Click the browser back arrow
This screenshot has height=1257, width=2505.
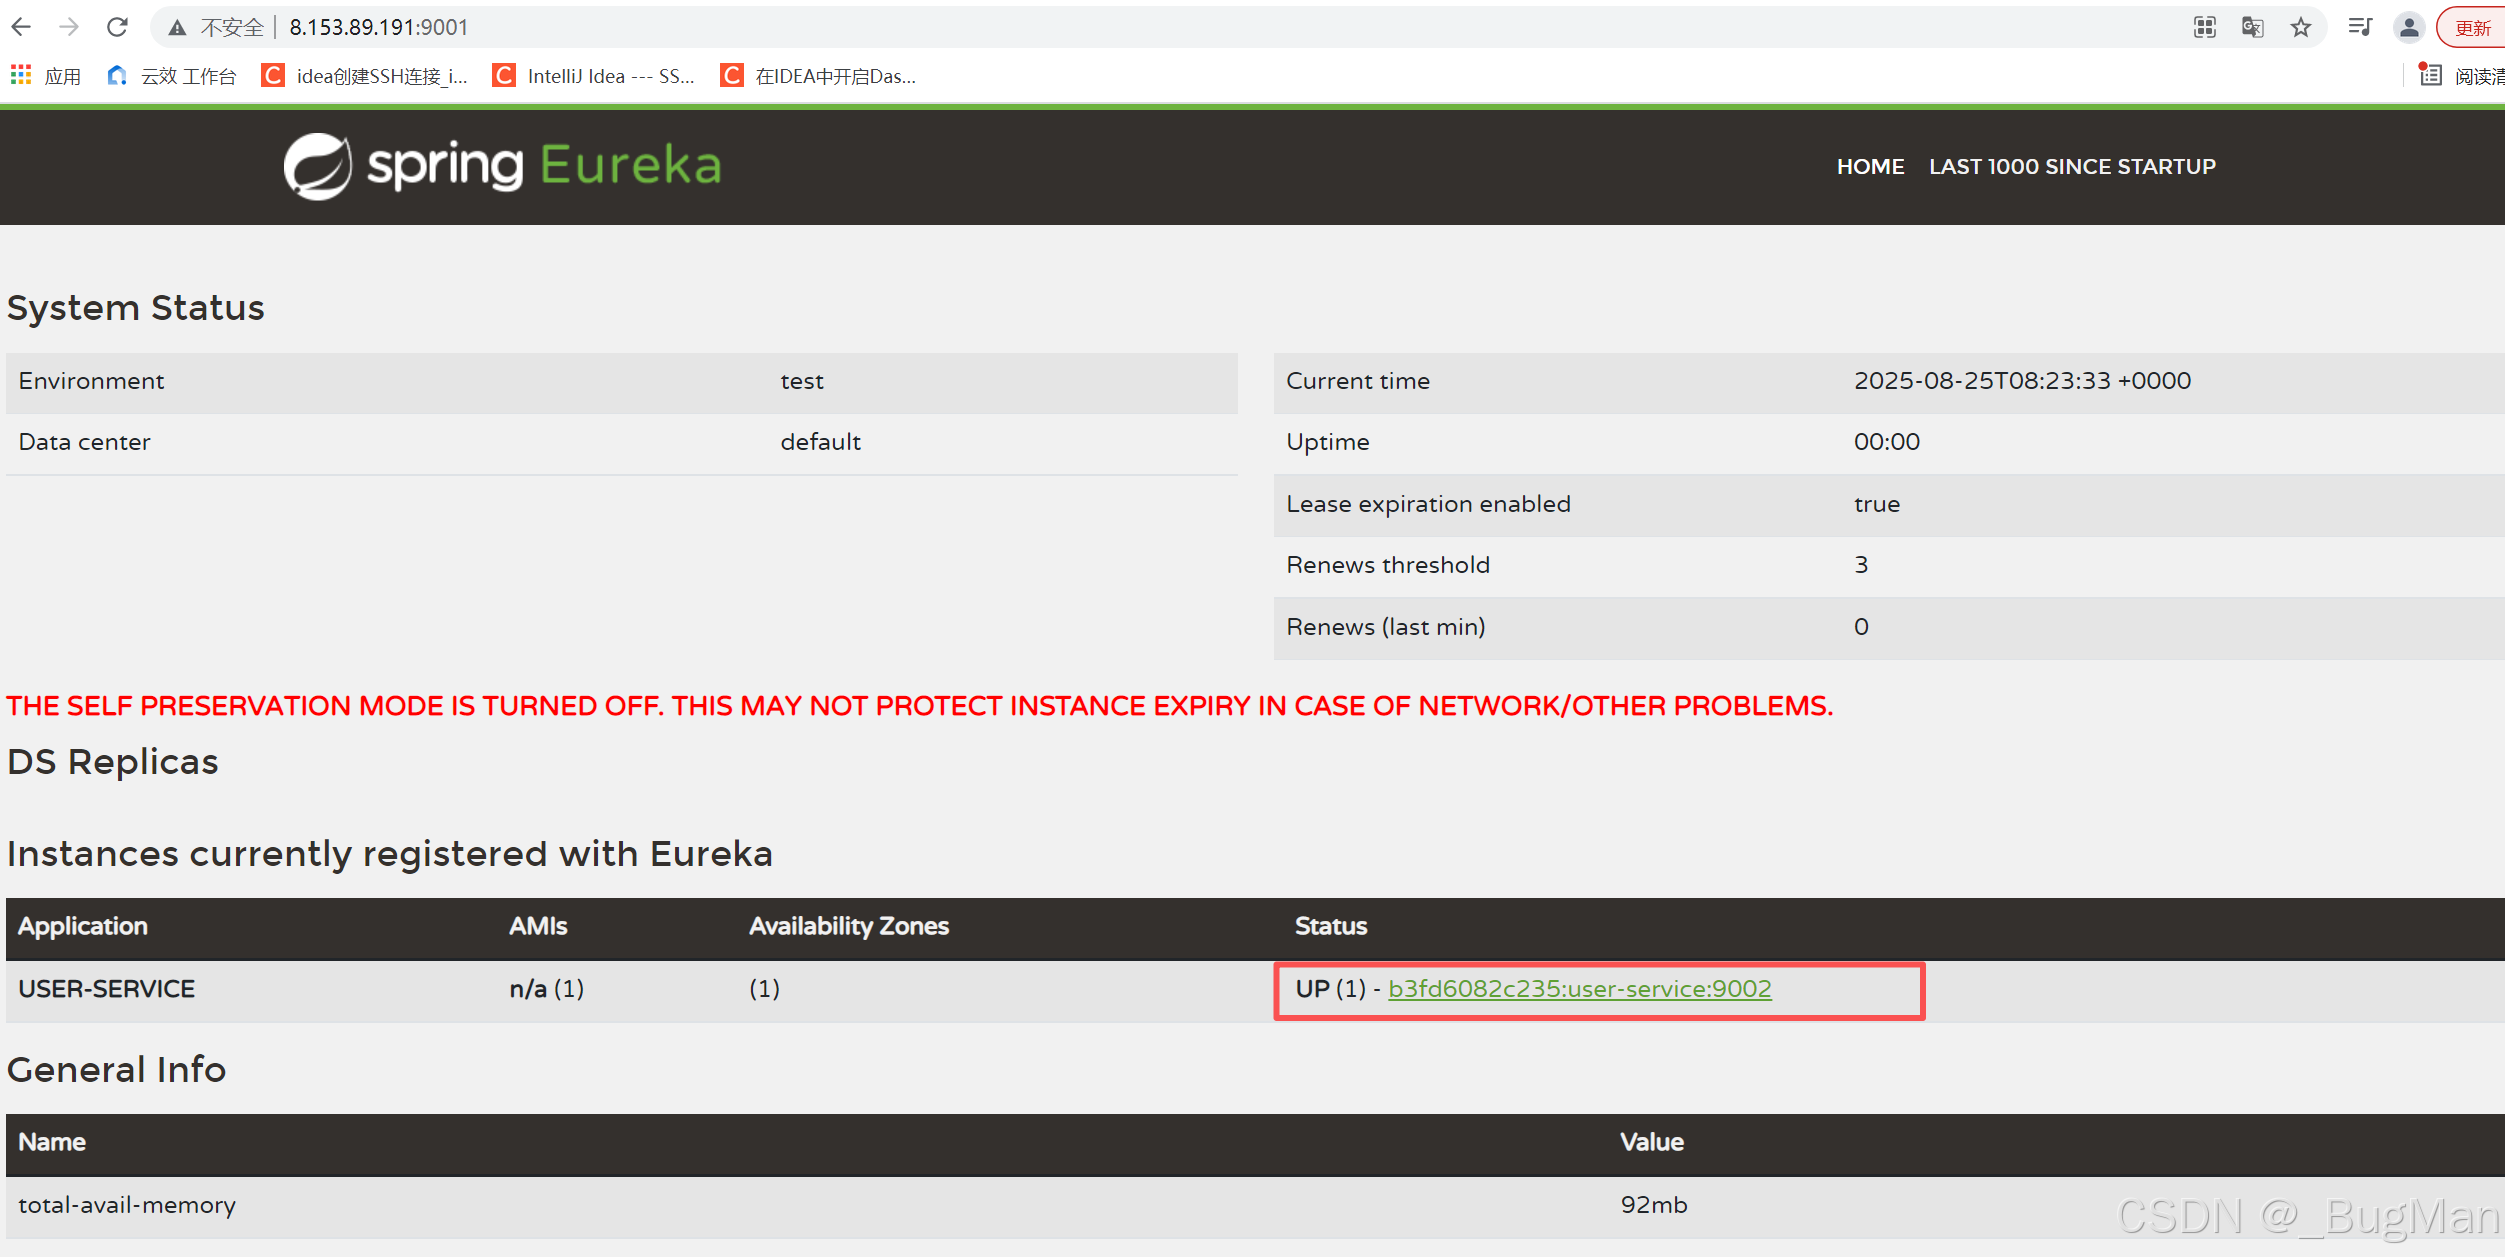pos(21,27)
